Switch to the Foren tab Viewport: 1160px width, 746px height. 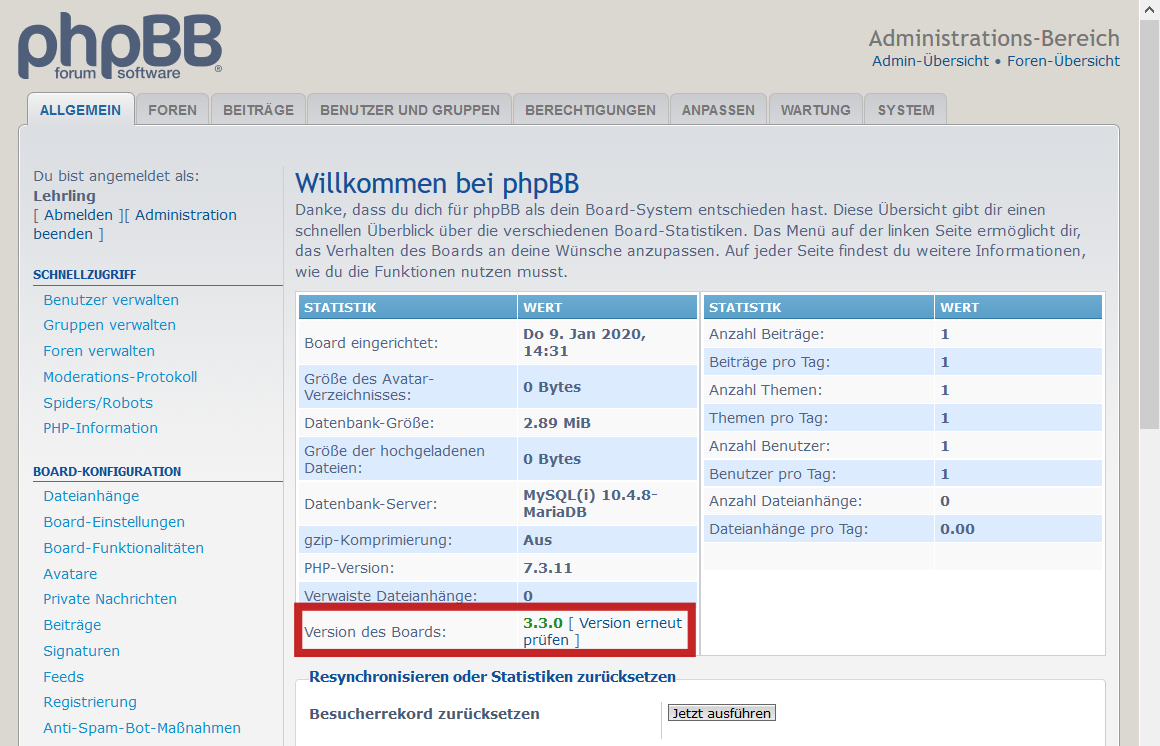pos(172,110)
